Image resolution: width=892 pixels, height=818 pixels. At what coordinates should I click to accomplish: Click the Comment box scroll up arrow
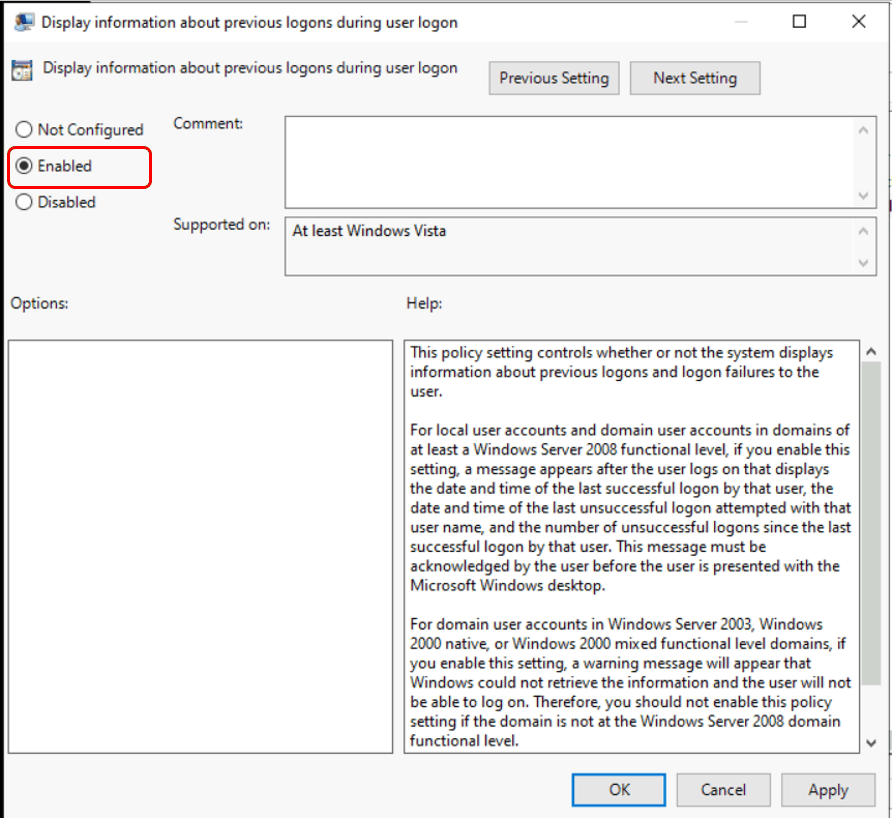[x=863, y=130]
